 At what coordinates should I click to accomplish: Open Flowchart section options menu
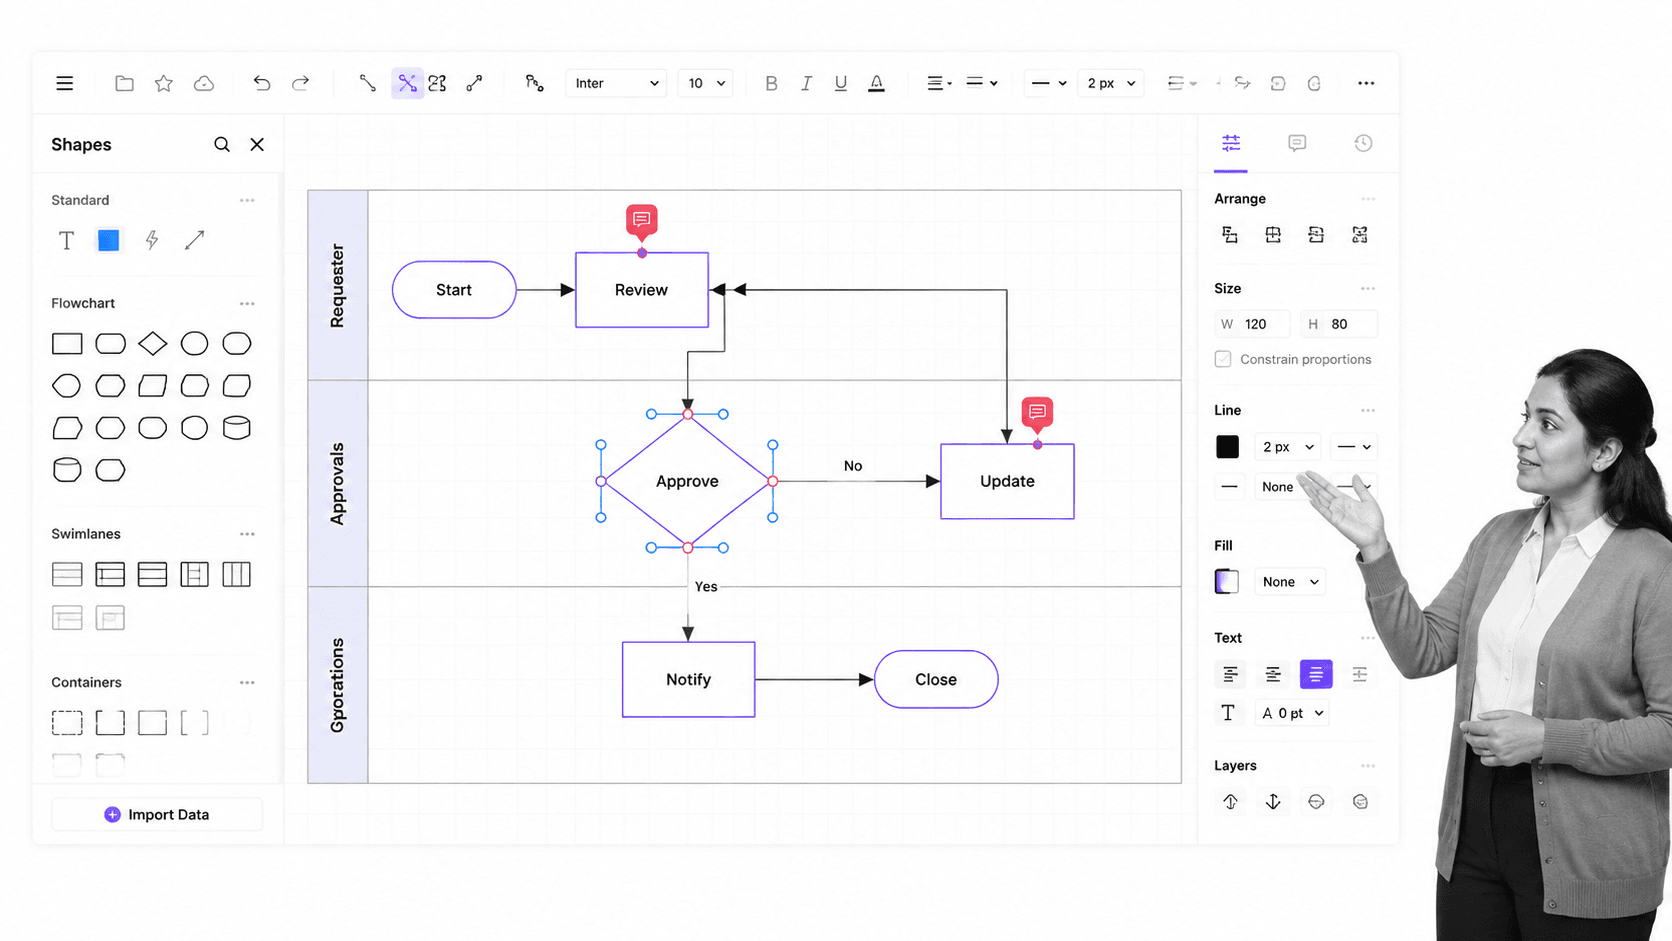(247, 303)
